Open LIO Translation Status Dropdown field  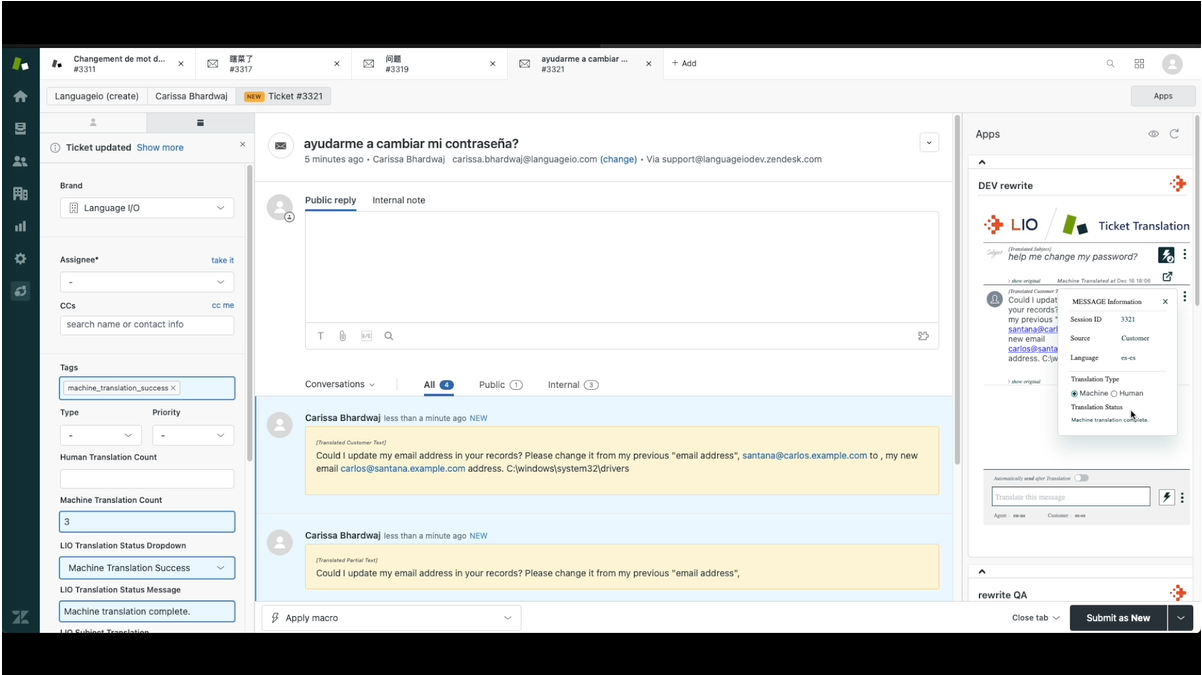point(147,567)
